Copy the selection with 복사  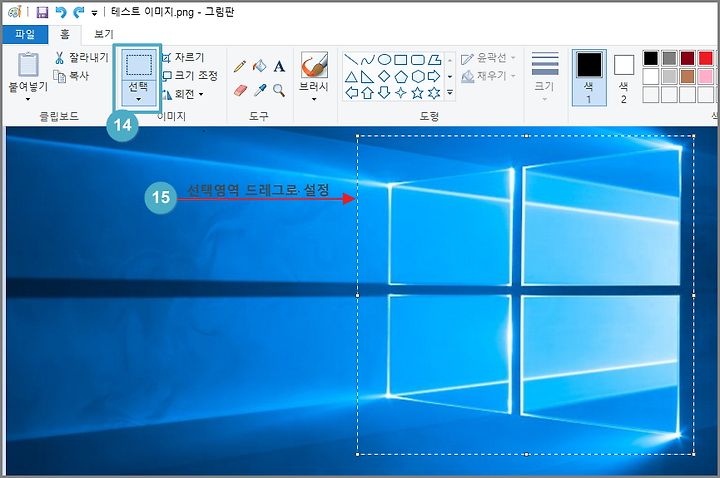pos(71,76)
